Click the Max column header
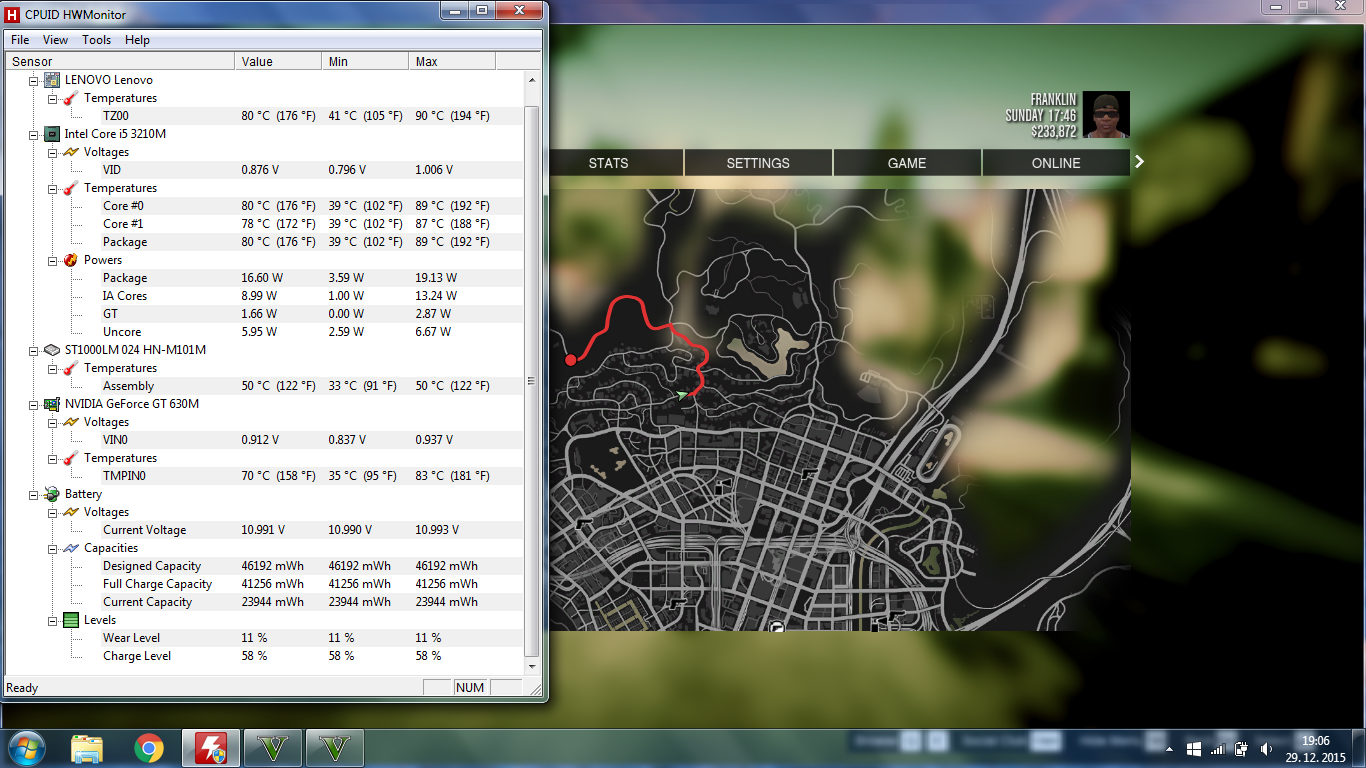Image resolution: width=1366 pixels, height=768 pixels. coord(450,62)
